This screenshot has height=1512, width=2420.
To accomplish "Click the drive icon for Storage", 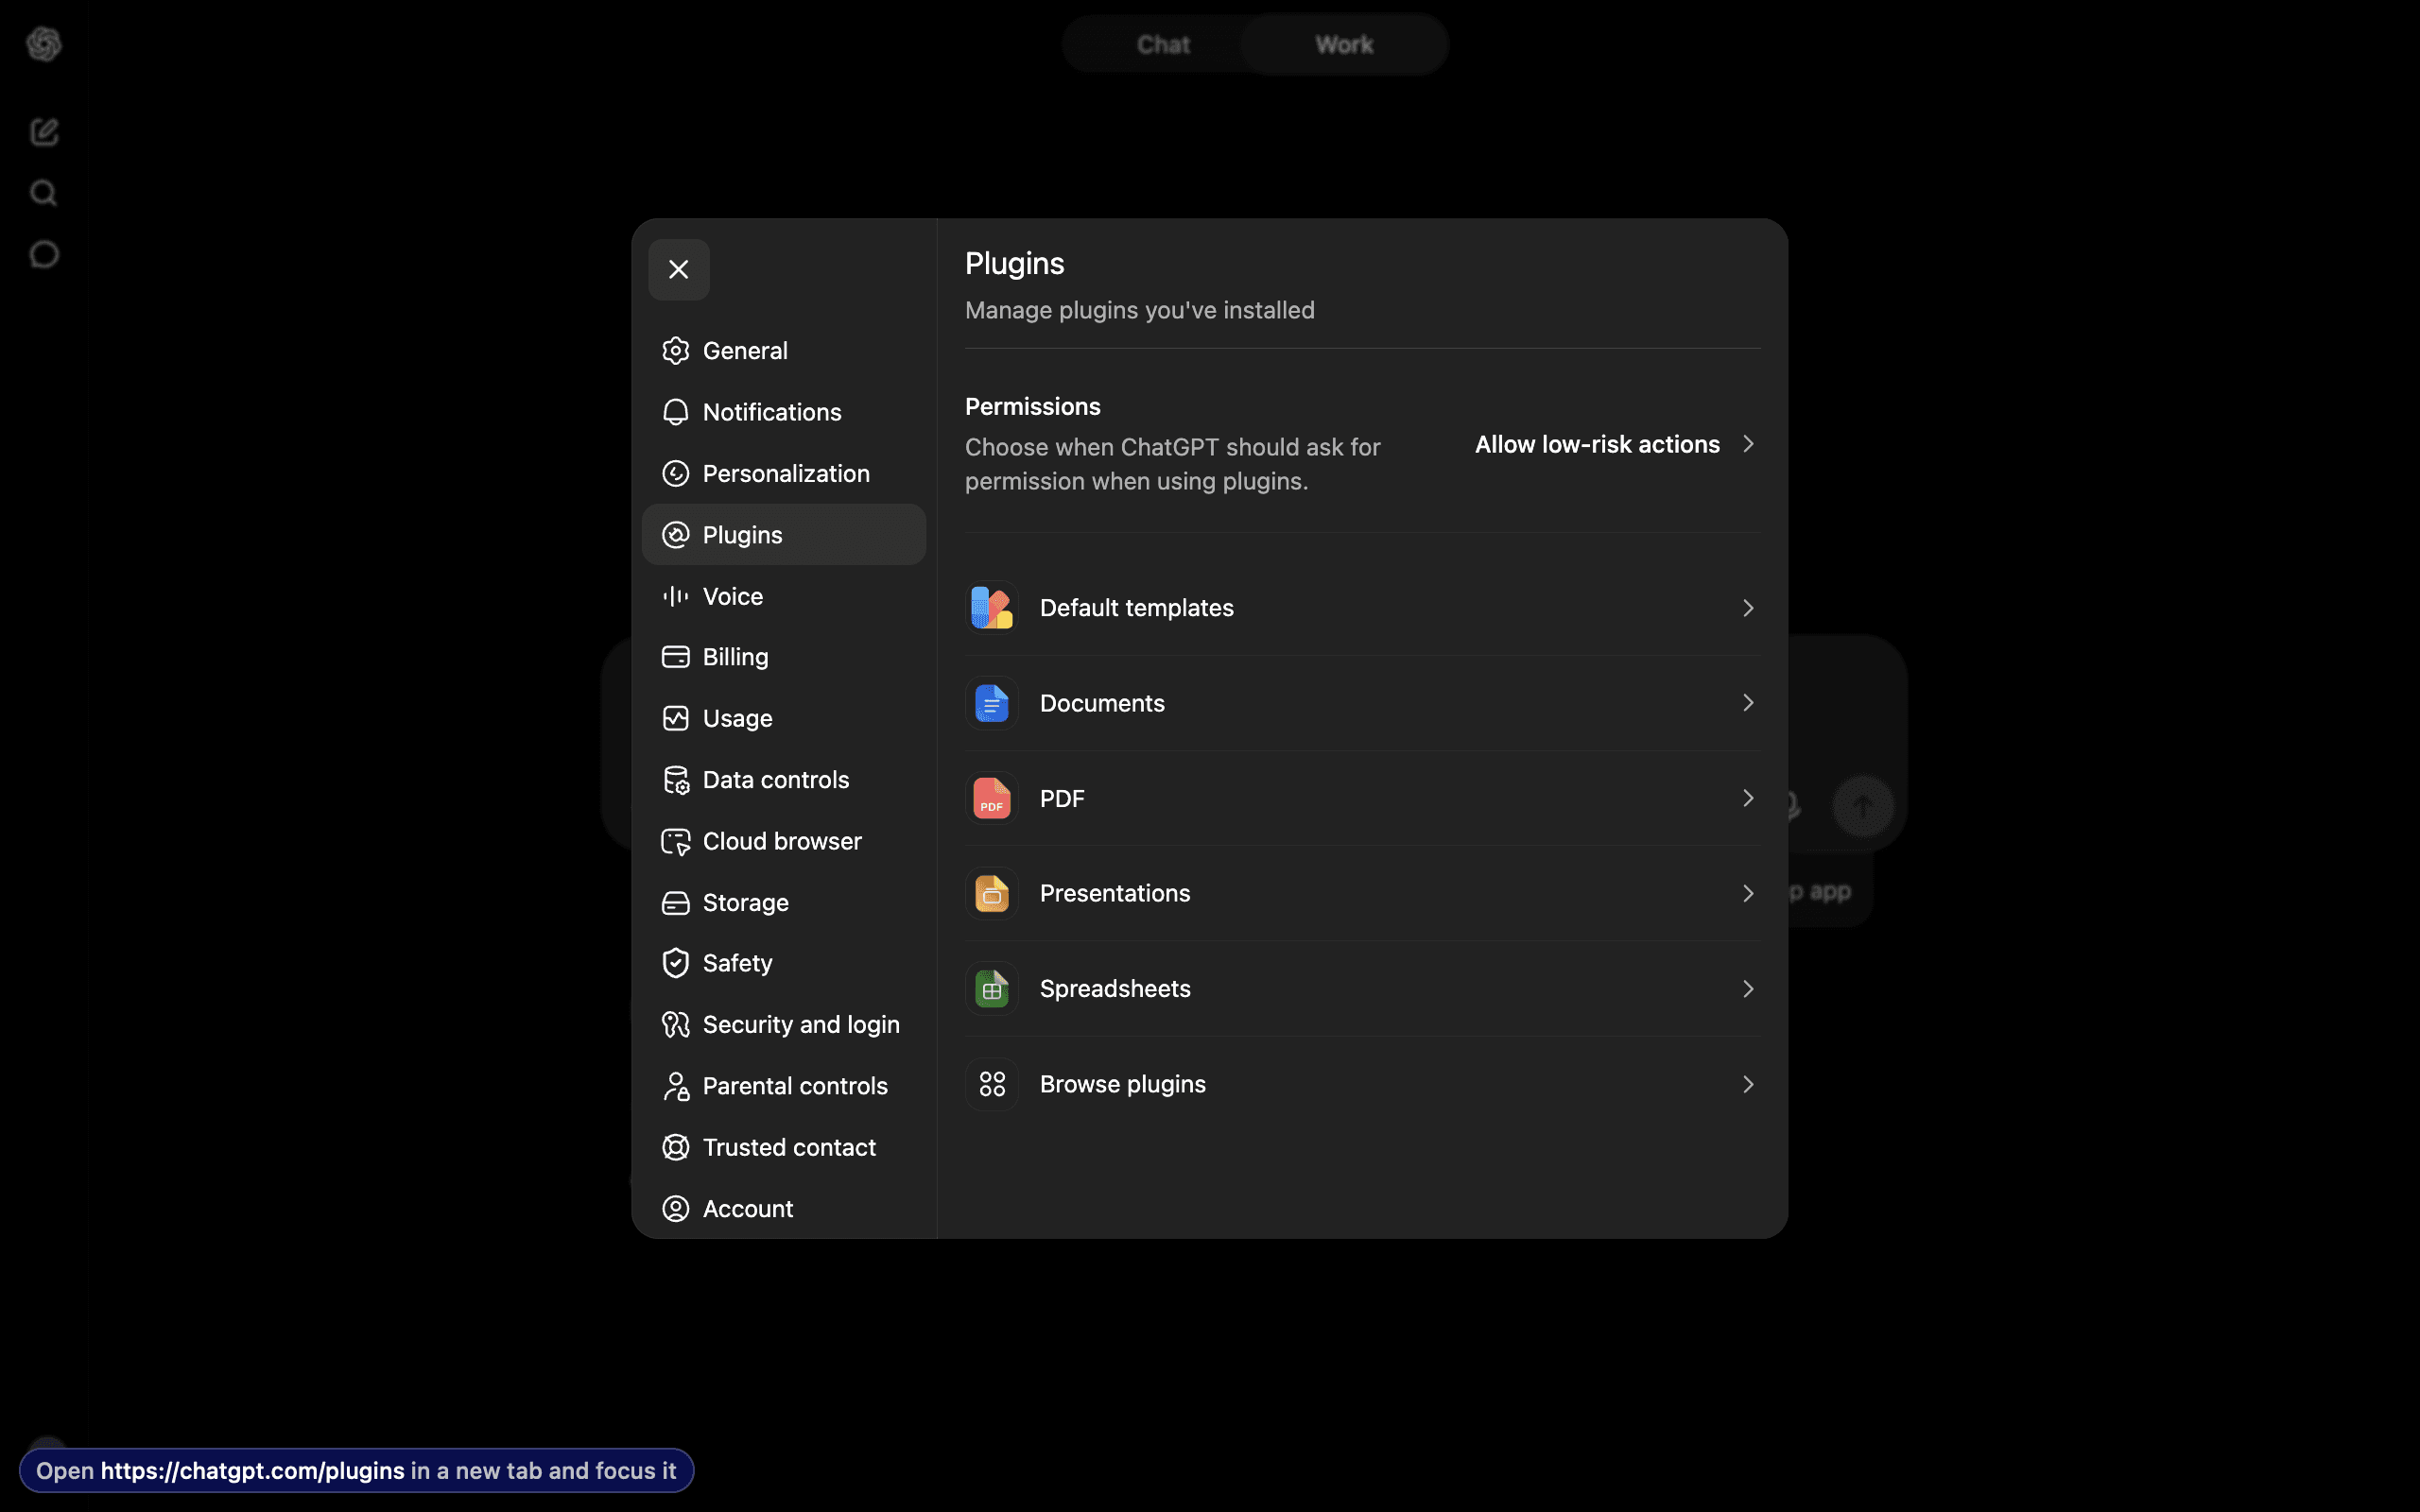I will pyautogui.click(x=676, y=903).
